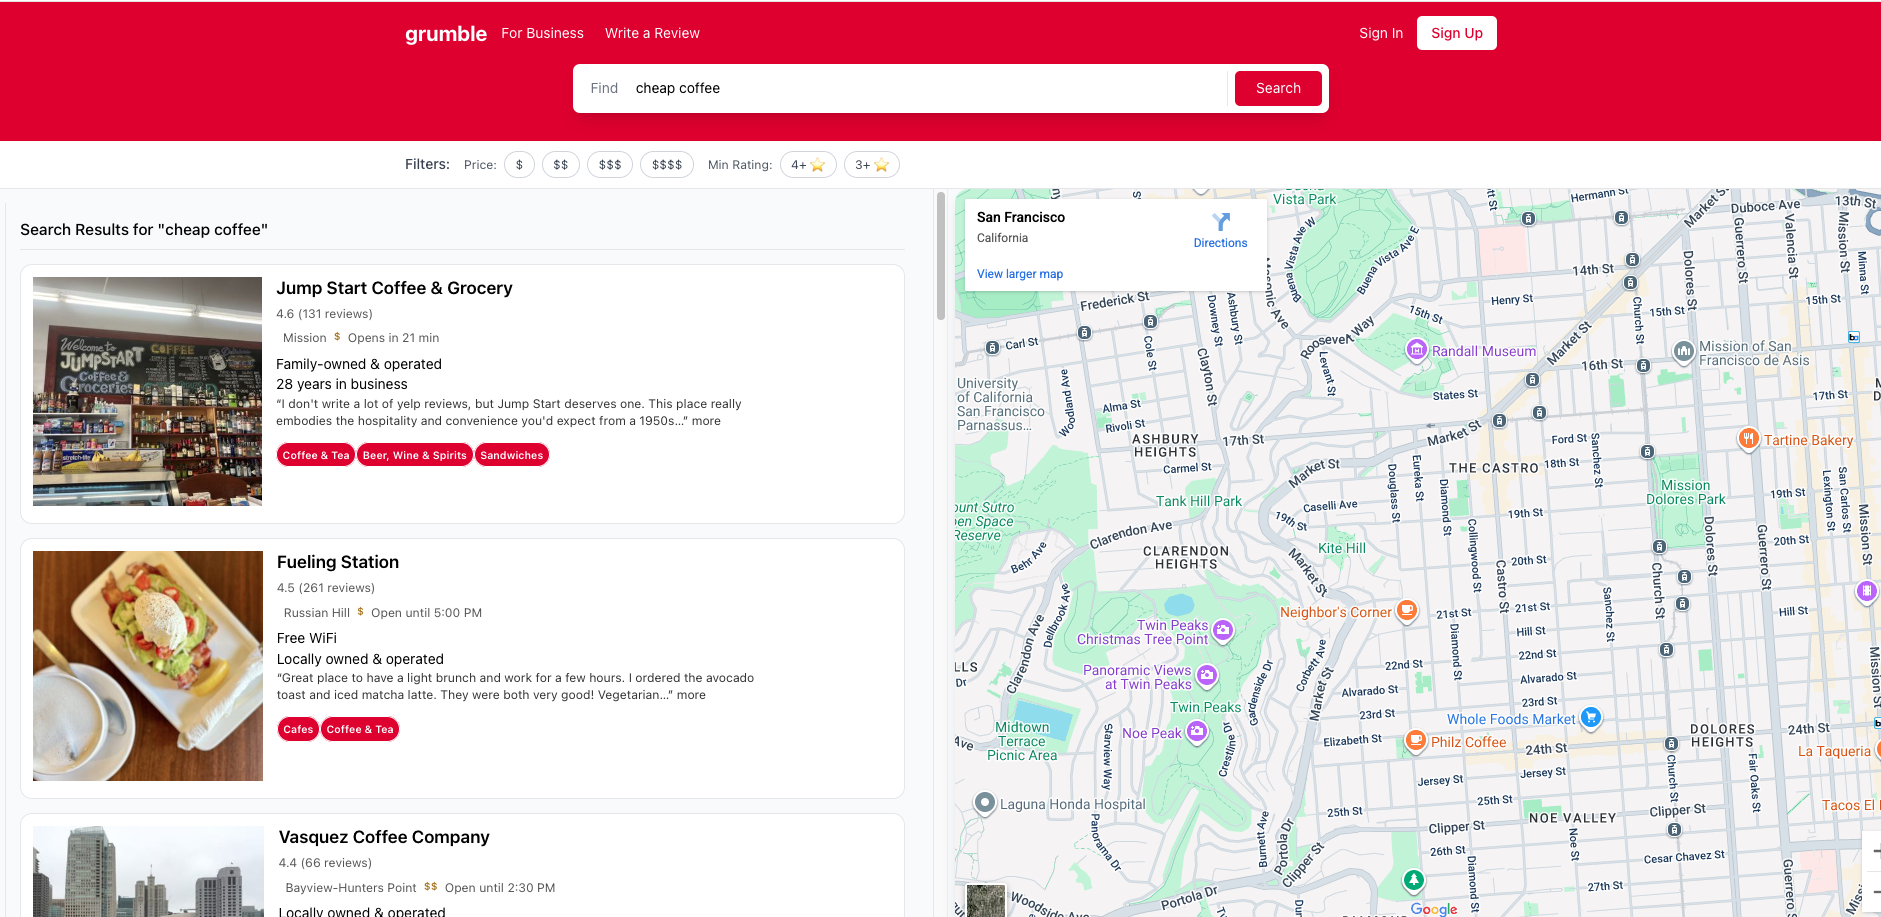Click Vasquez Coffee Company skyline photo

coord(148,871)
